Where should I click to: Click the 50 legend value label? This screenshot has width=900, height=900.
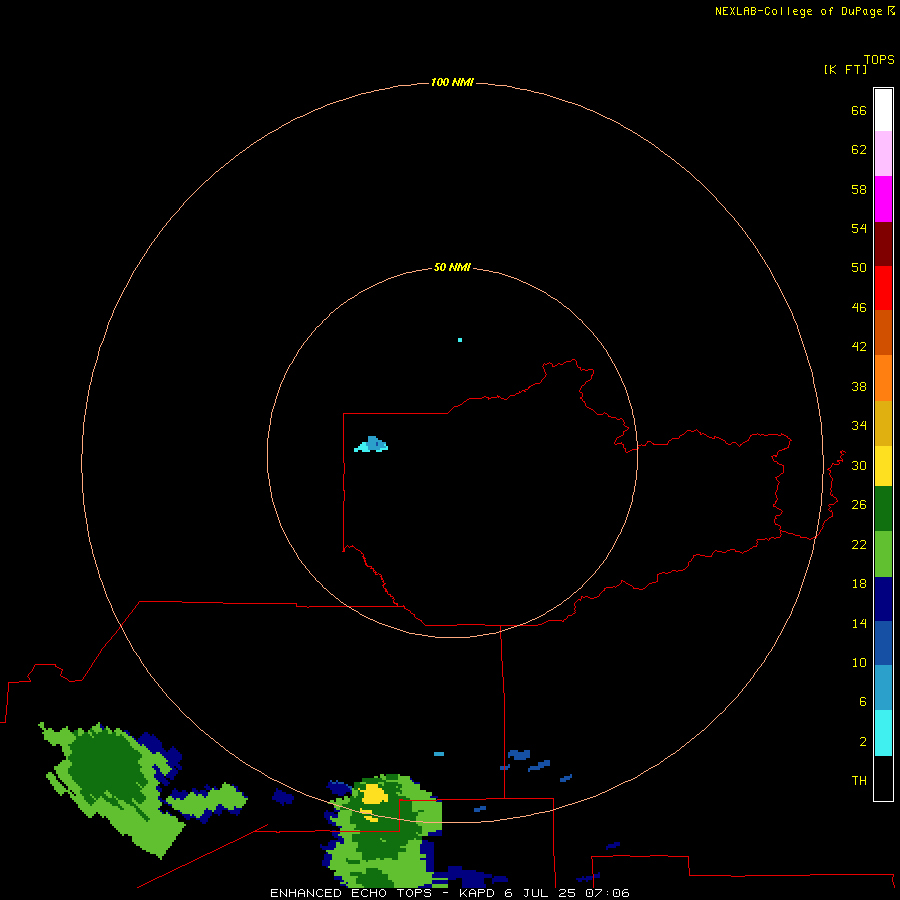click(x=859, y=268)
